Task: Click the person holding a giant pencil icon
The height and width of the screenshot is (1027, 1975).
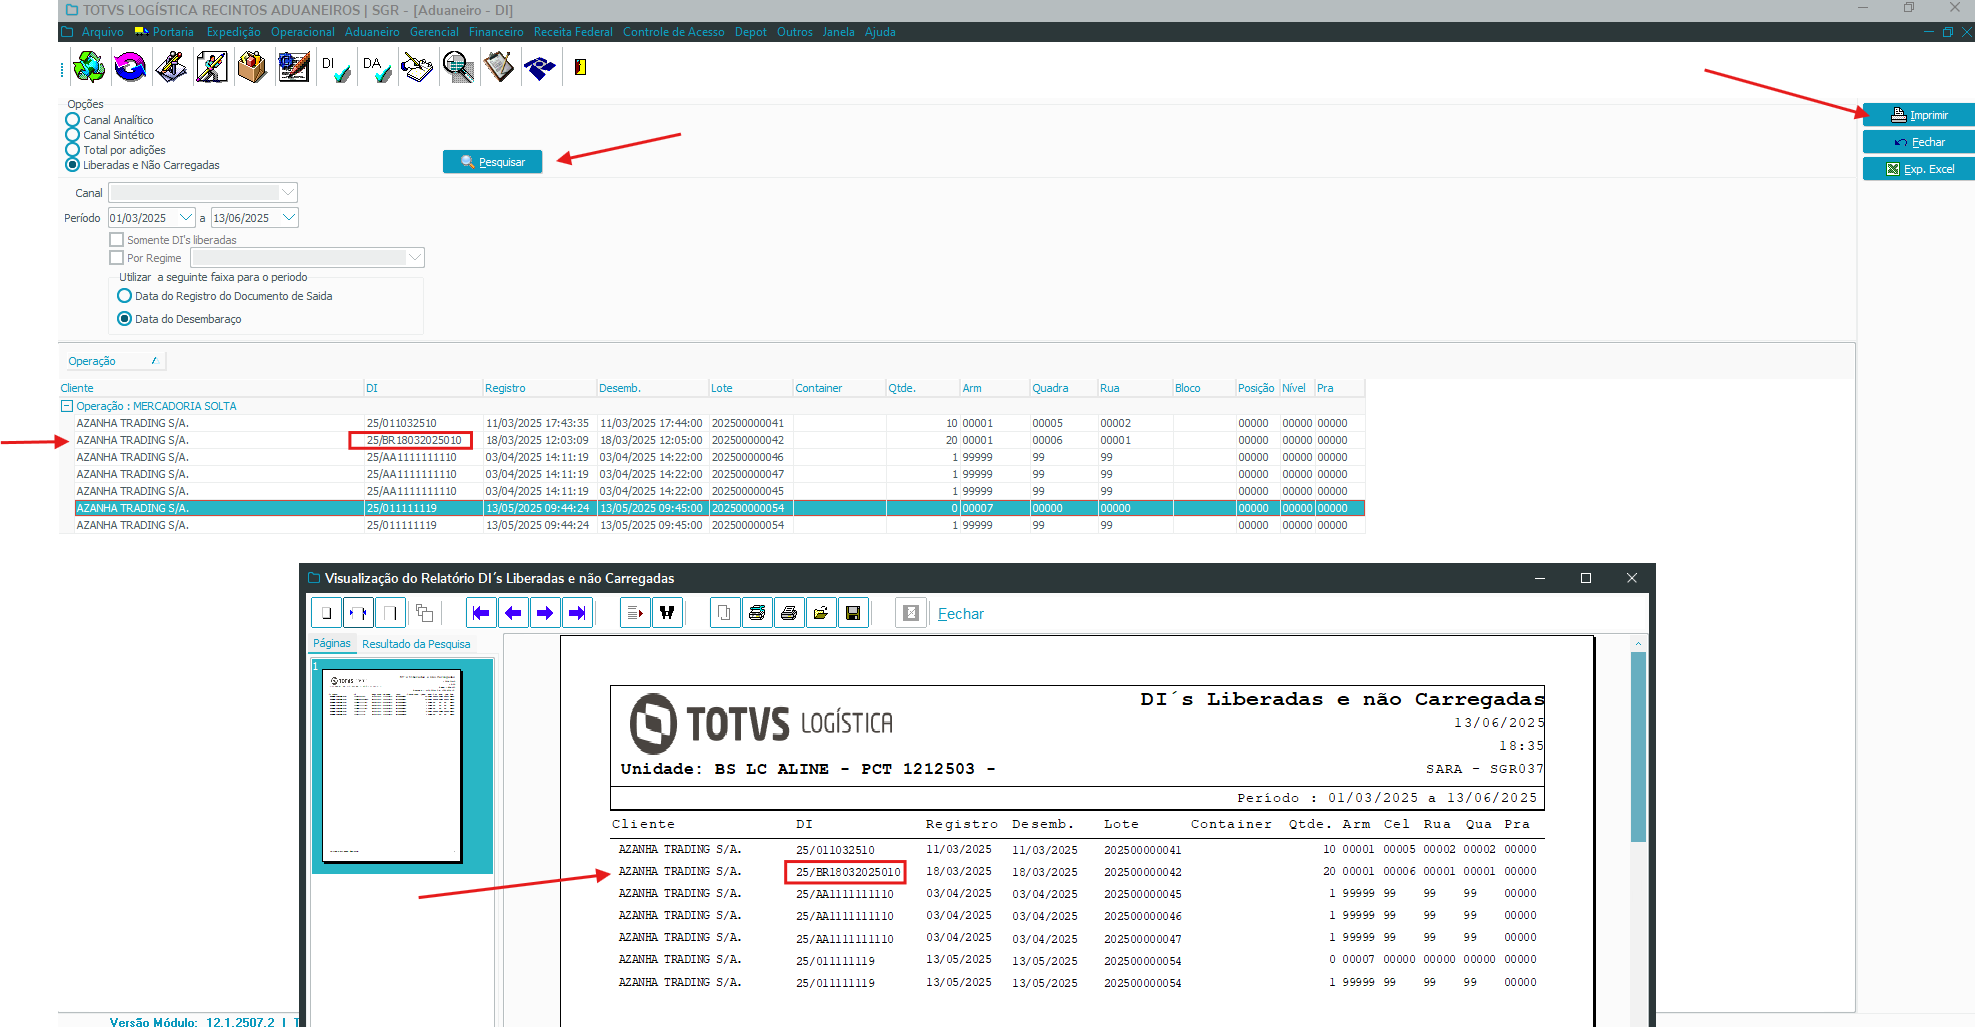Action: [212, 67]
